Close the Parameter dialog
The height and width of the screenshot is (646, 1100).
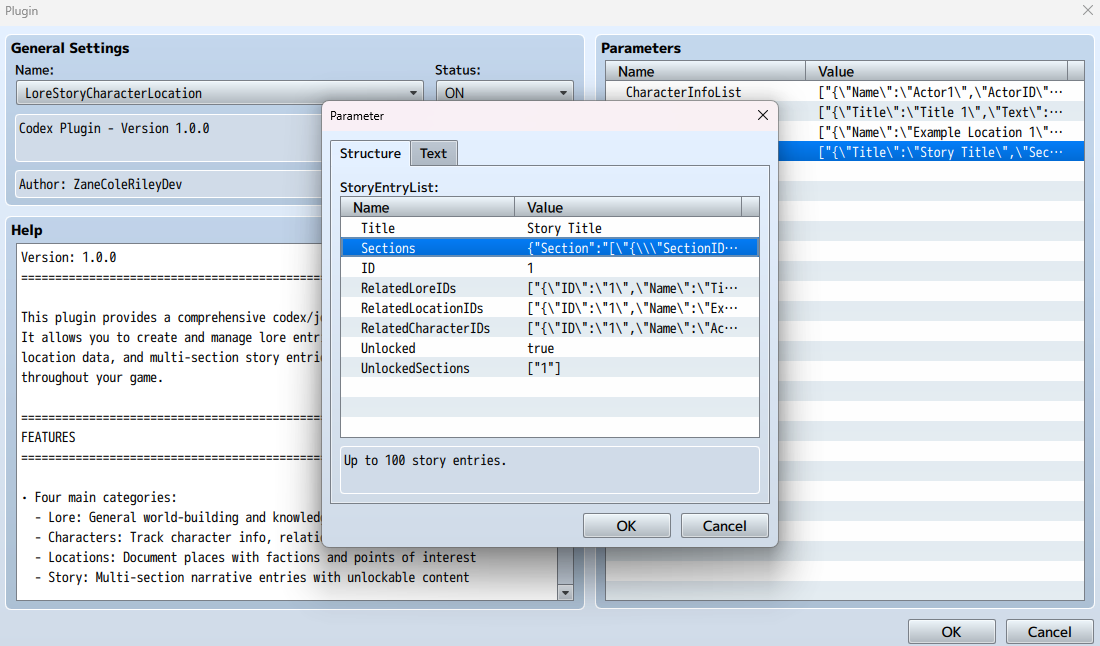tap(763, 115)
